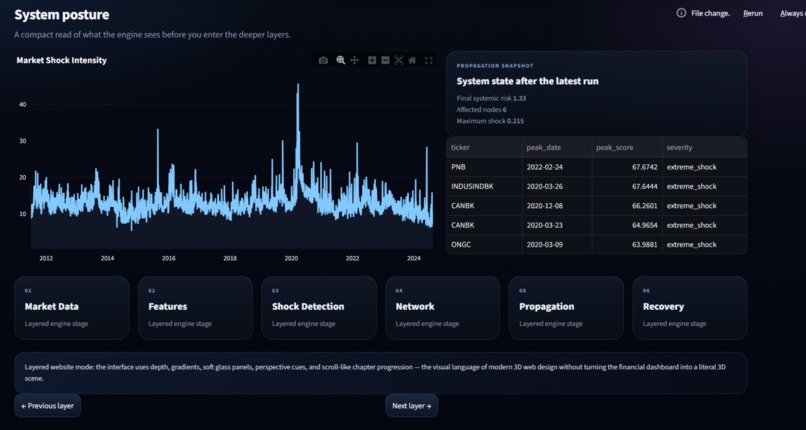Image resolution: width=806 pixels, height=430 pixels.
Task: Select the PNB ticker cell
Action: tap(484, 167)
